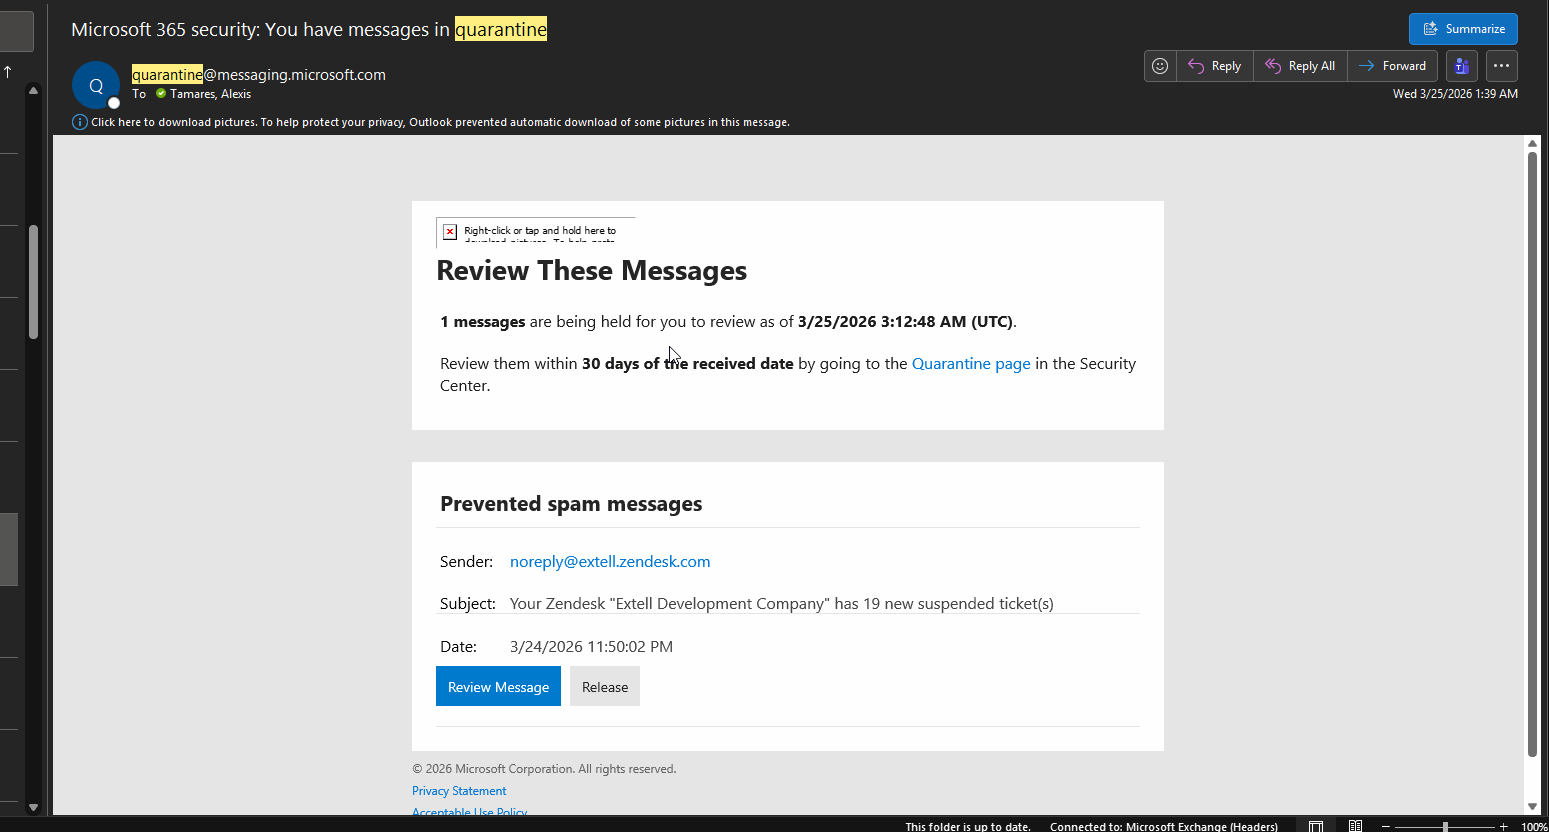Click the presence status dot on avatar
Screen dimensions: 1549x832
pos(114,103)
